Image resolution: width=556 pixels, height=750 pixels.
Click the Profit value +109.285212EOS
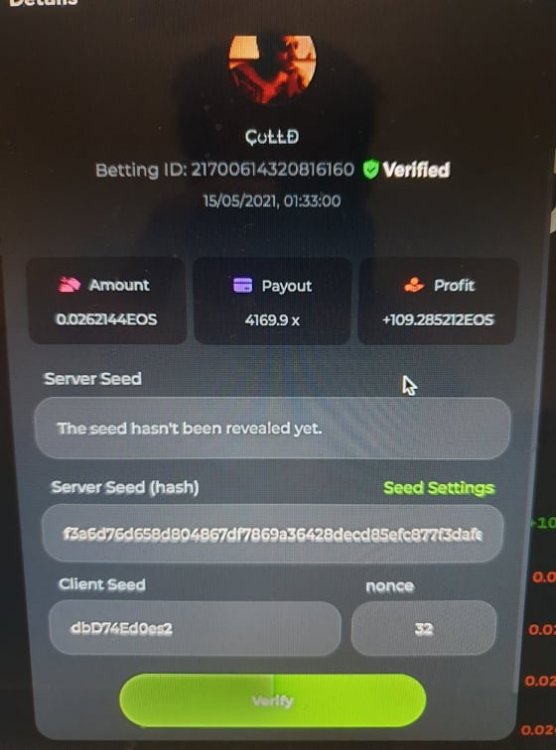pyautogui.click(x=438, y=320)
